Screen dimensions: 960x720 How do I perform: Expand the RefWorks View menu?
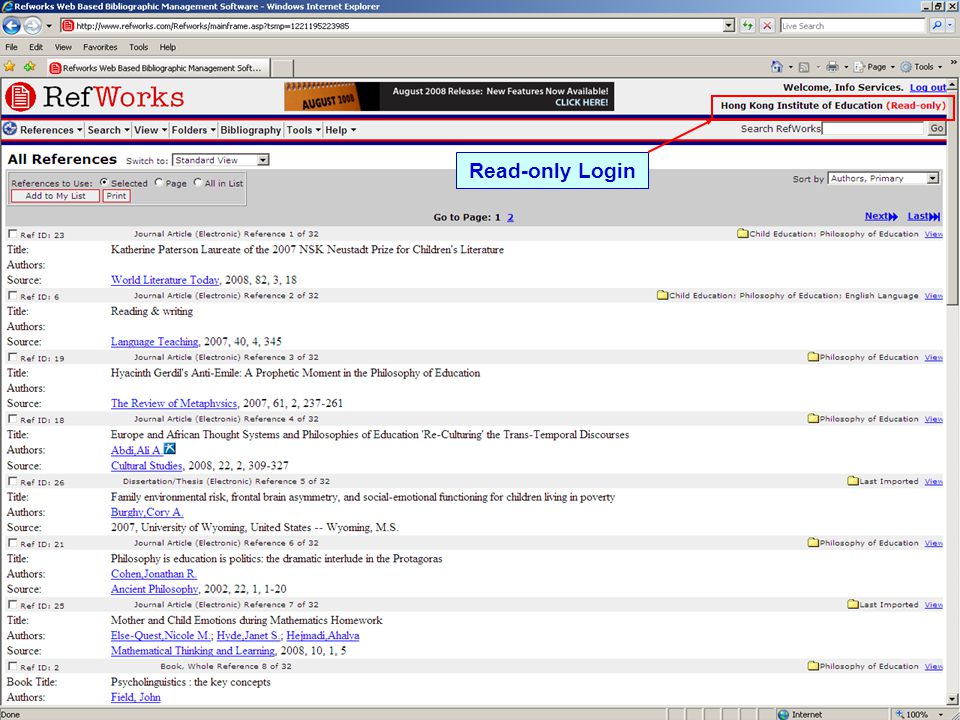151,130
